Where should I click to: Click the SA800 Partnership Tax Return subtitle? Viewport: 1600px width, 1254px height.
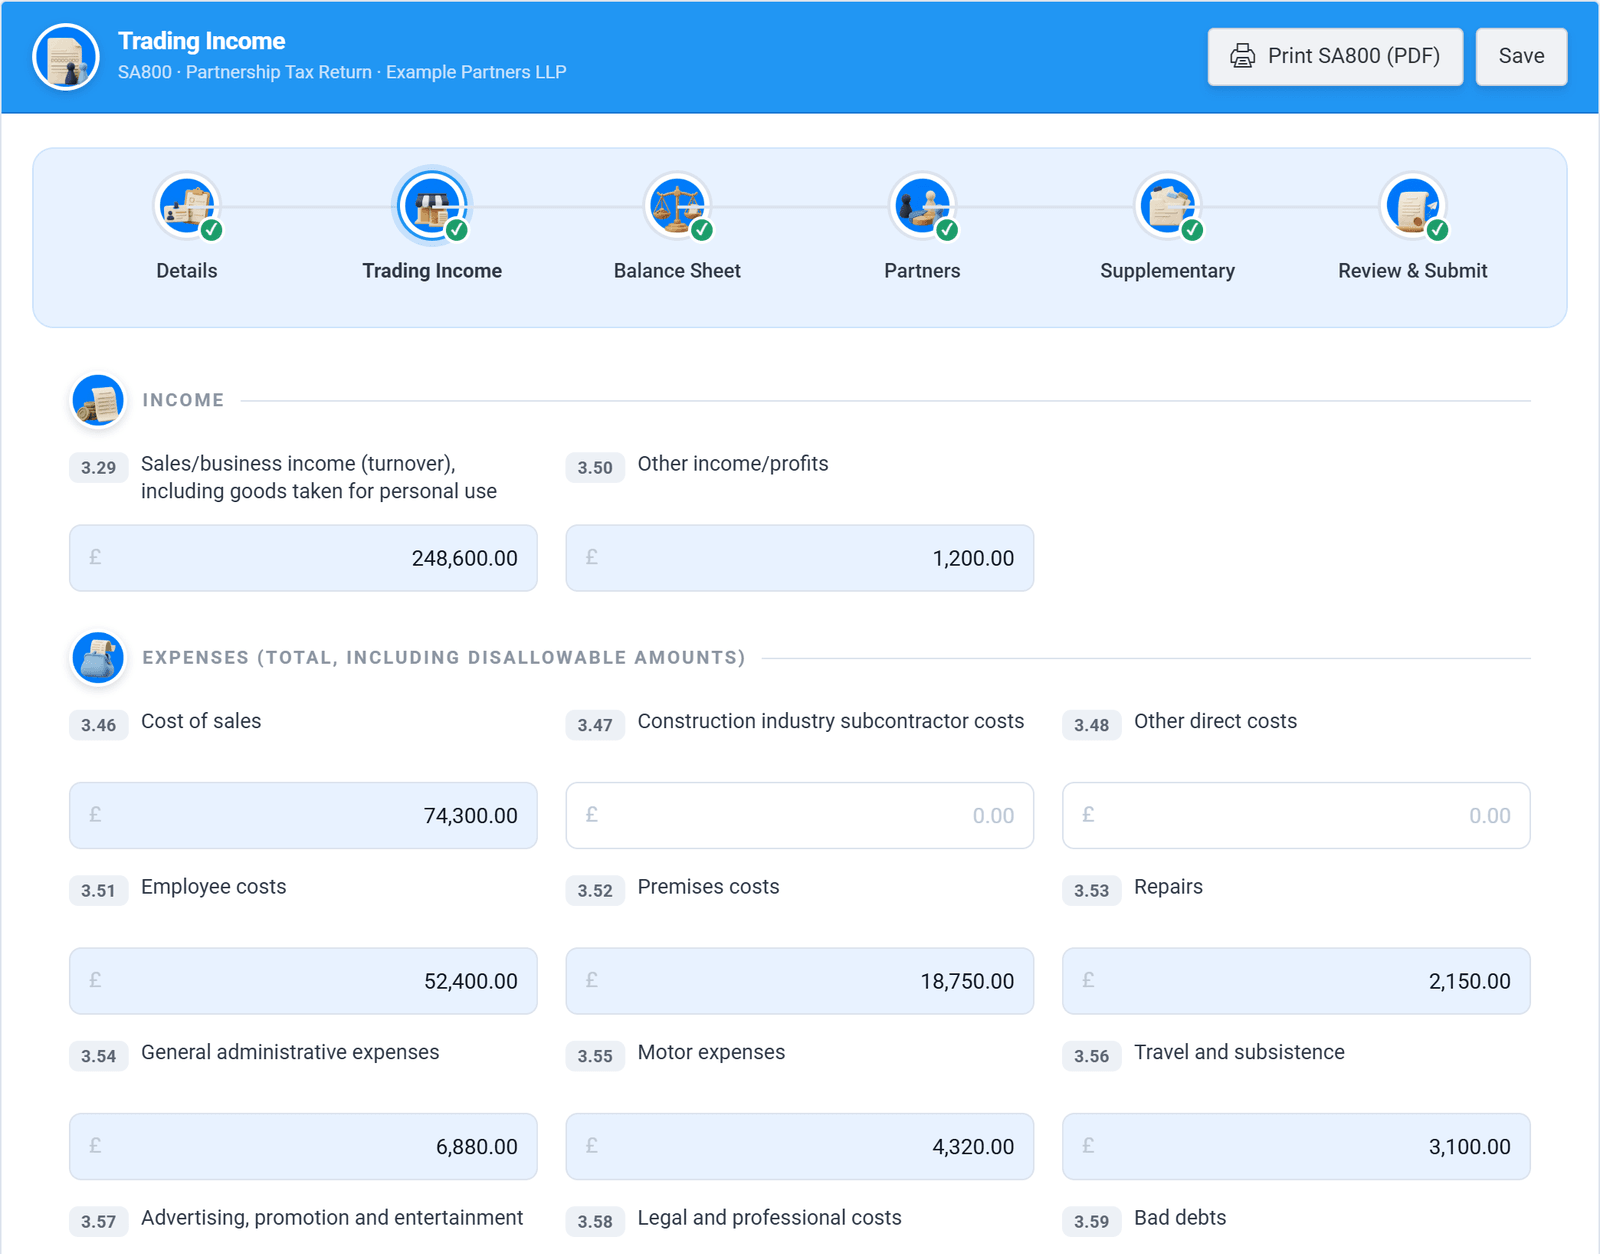pos(342,72)
